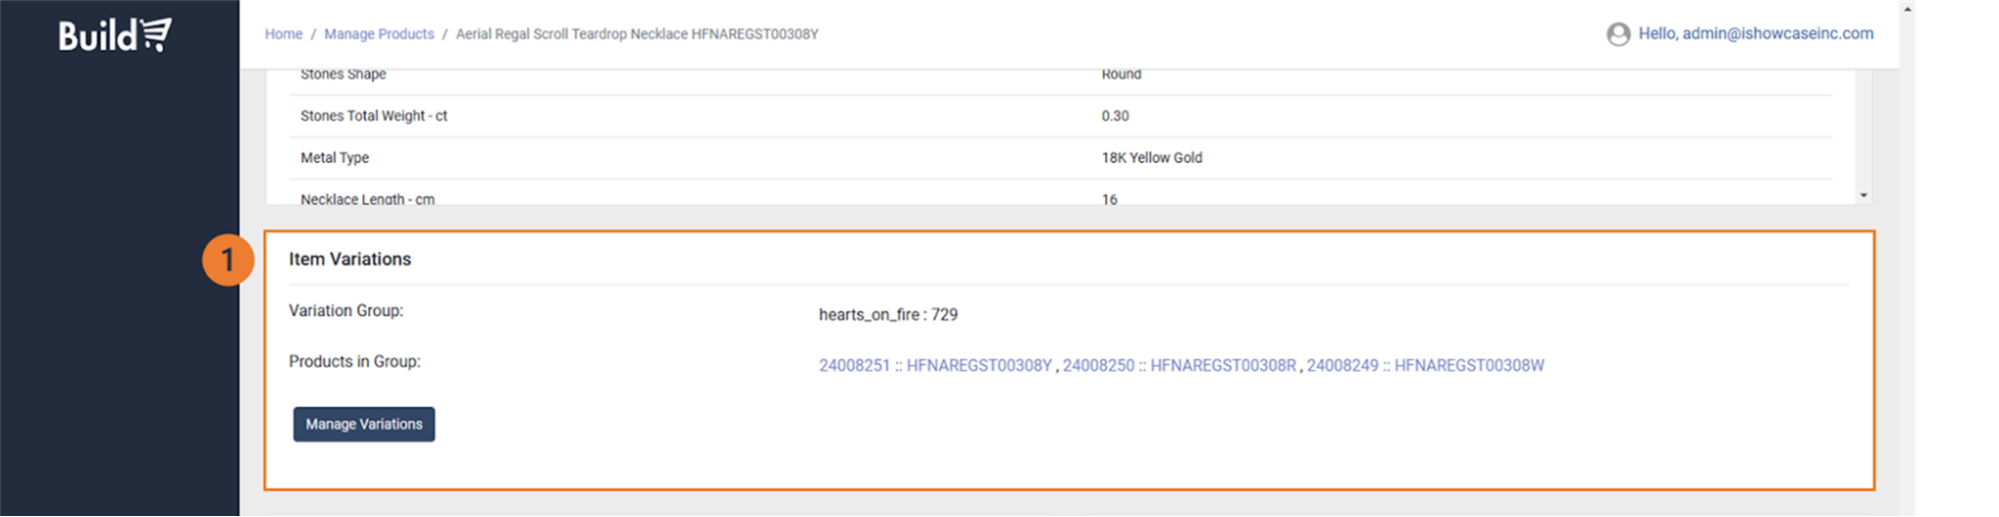Select the Item Variations heading
The height and width of the screenshot is (517, 1999).
coord(350,260)
